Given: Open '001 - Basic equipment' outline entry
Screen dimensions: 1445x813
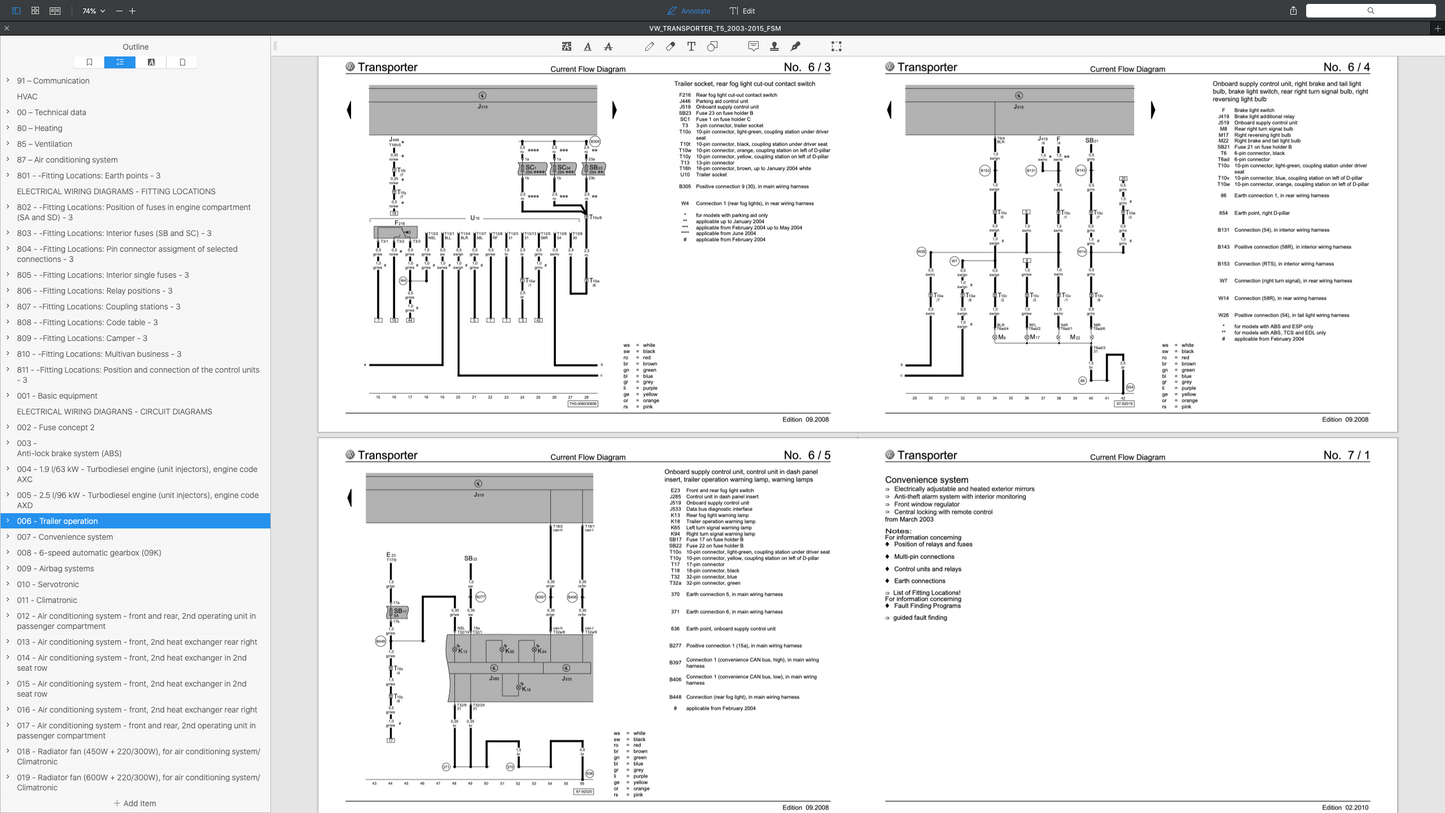Looking at the screenshot, I should [x=57, y=396].
